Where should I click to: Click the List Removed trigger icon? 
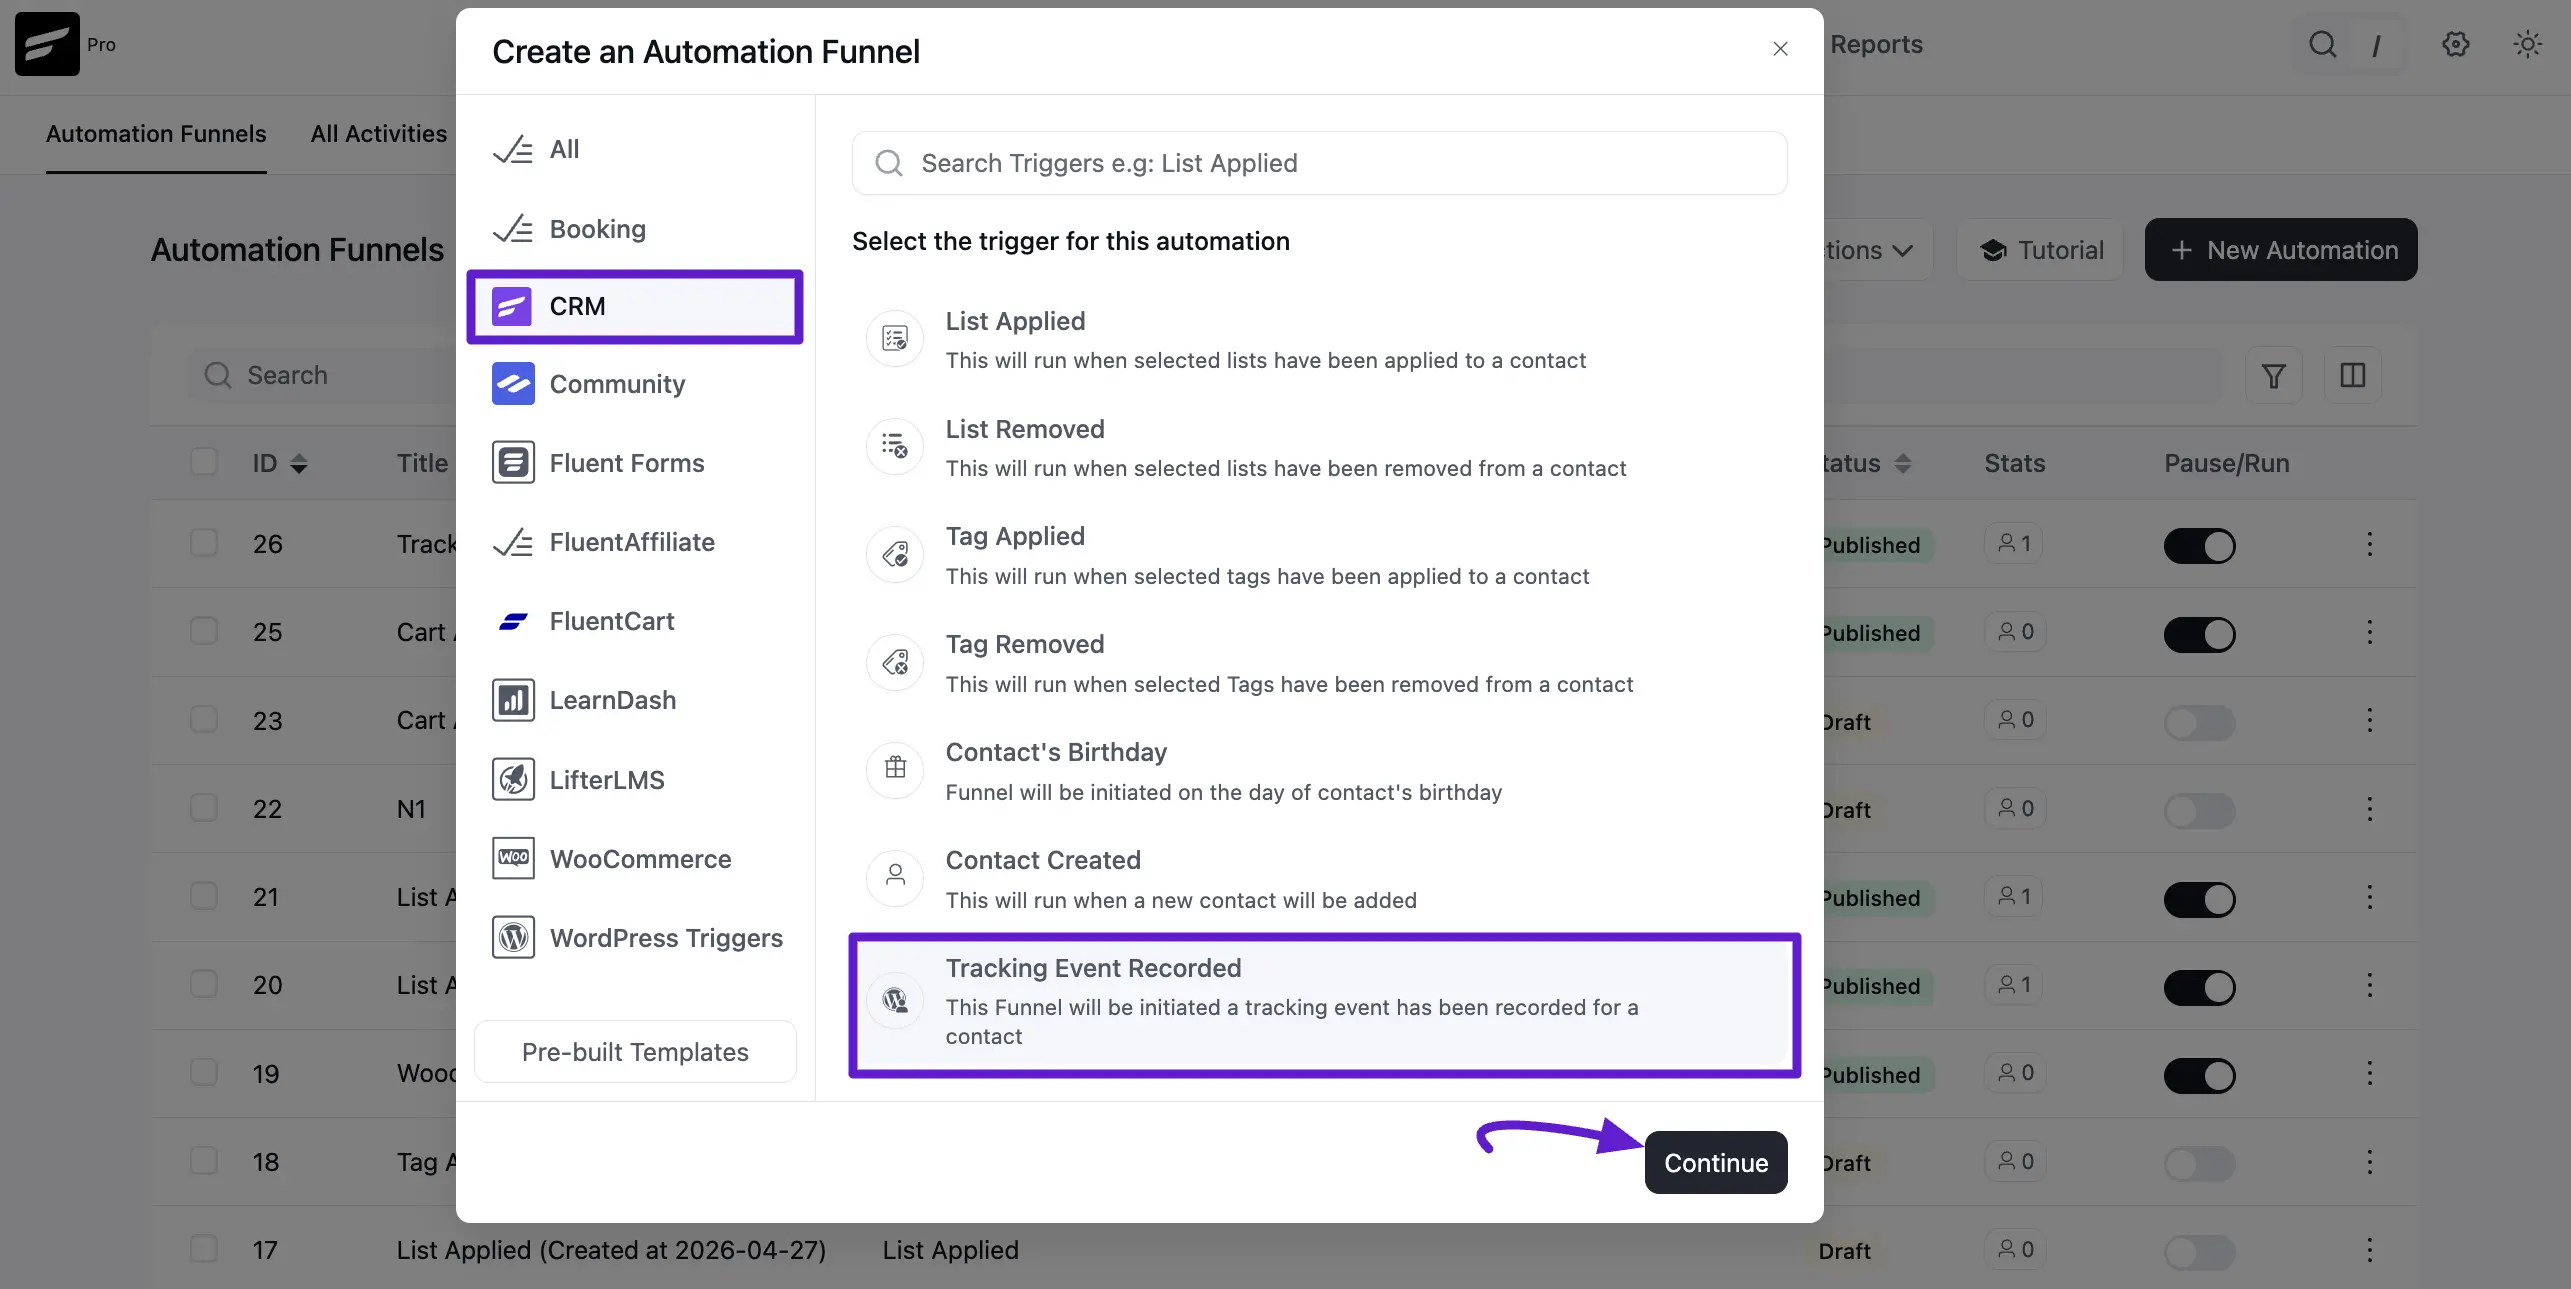click(895, 447)
